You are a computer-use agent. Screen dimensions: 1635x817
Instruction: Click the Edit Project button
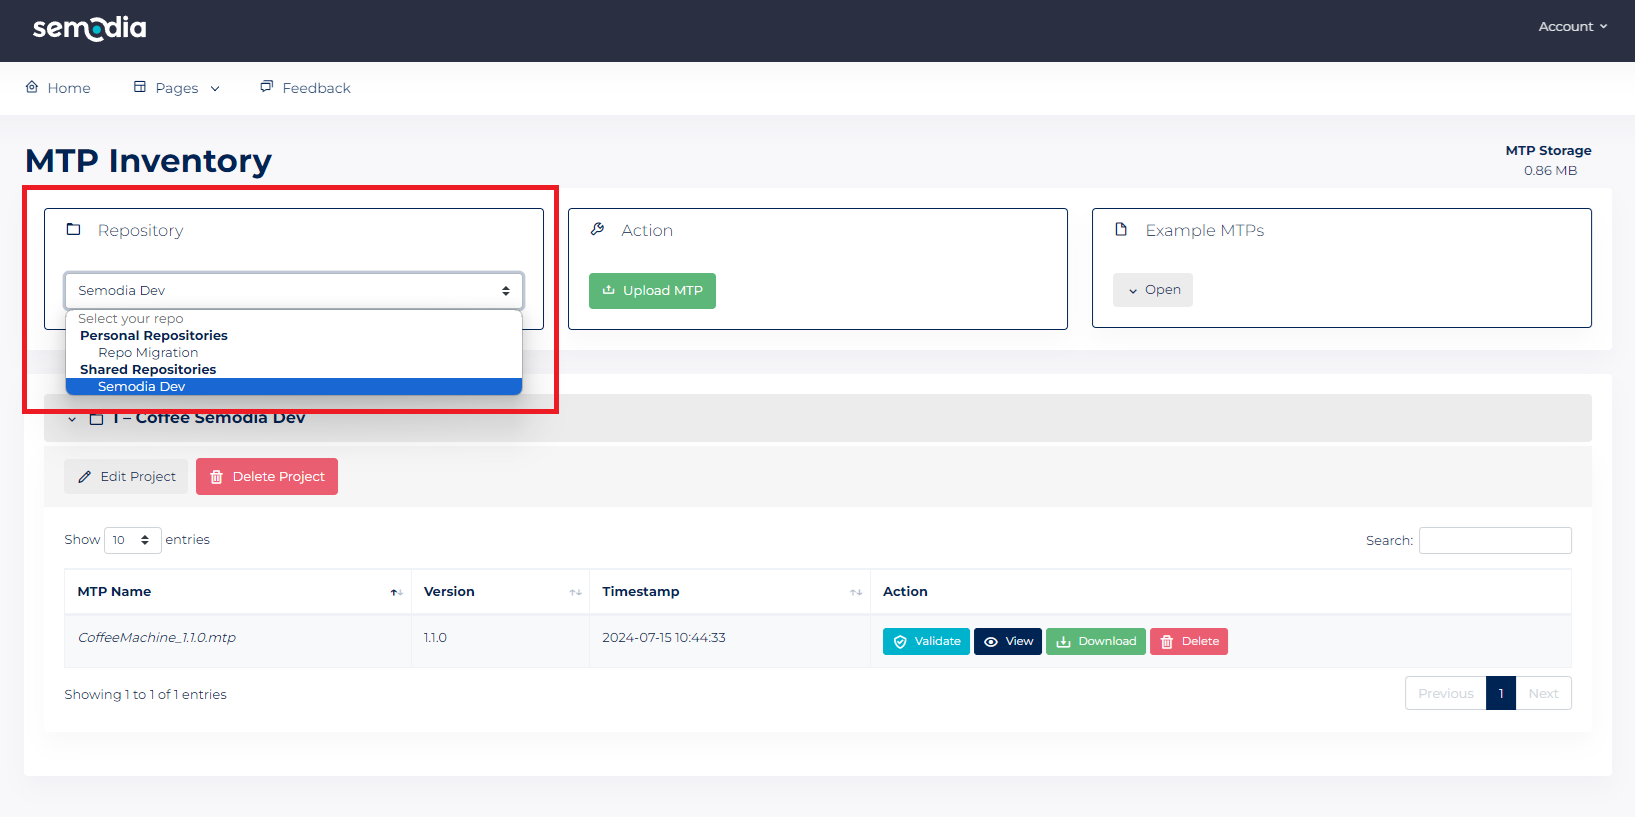tap(126, 476)
